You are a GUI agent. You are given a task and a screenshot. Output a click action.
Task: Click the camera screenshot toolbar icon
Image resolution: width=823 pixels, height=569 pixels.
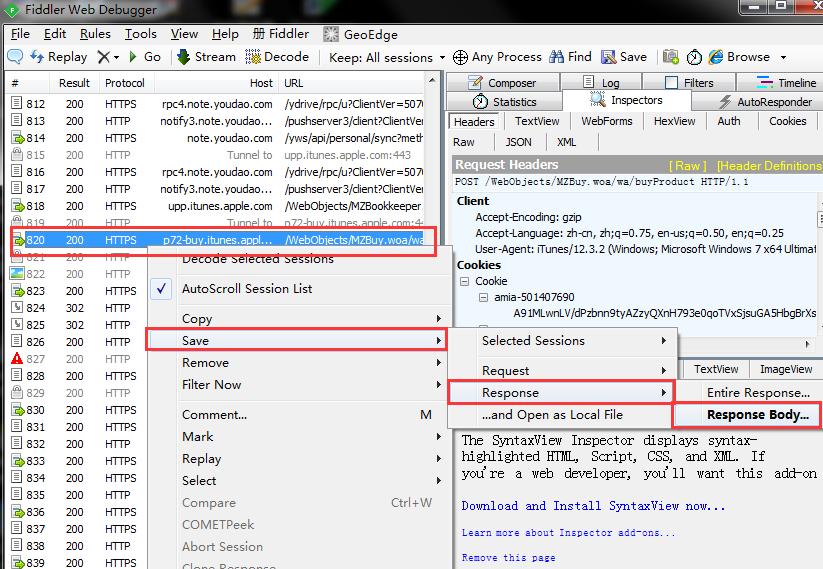pos(670,57)
